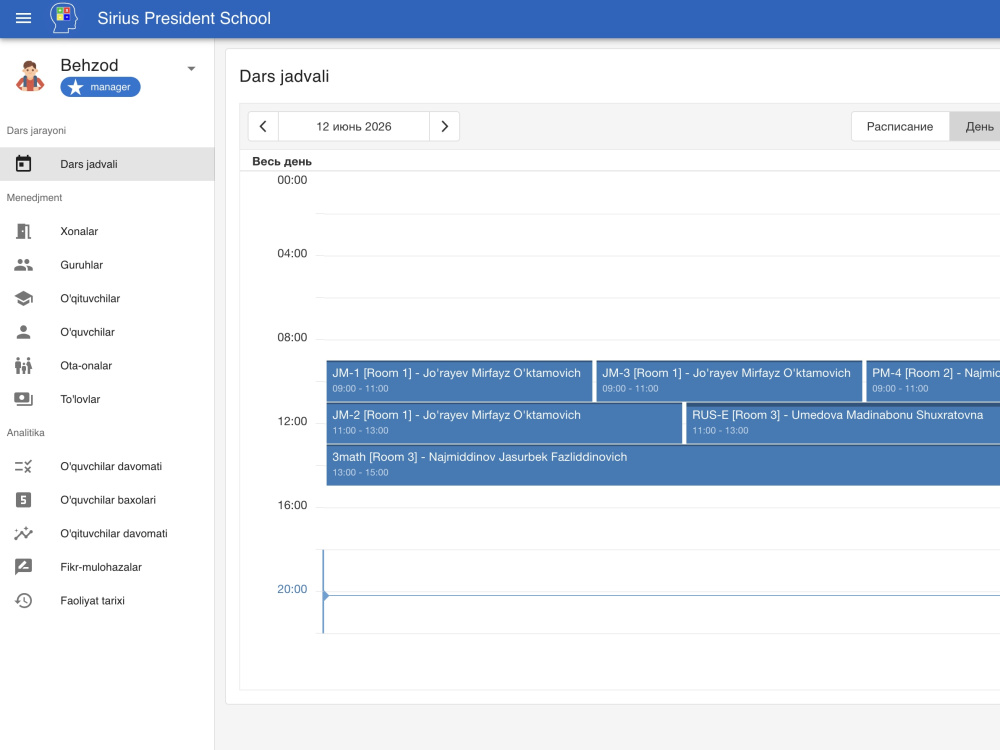Click the O'quvchilar person icon
Viewport: 1000px width, 750px height.
pyautogui.click(x=24, y=332)
